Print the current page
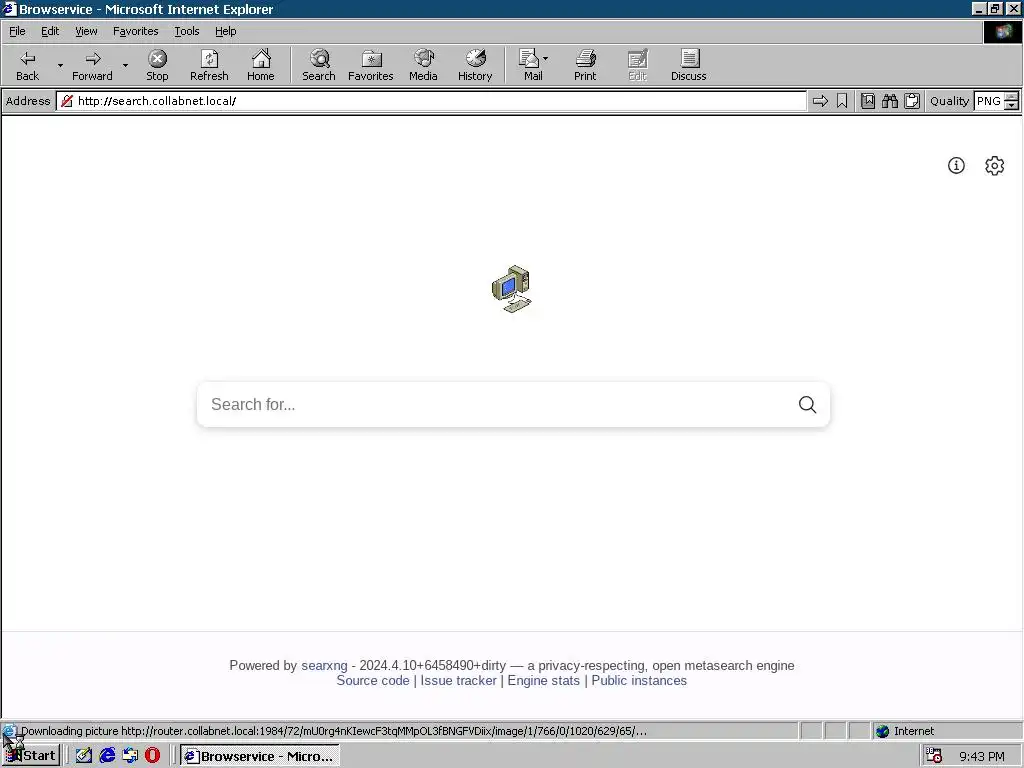The image size is (1024, 768). click(585, 65)
